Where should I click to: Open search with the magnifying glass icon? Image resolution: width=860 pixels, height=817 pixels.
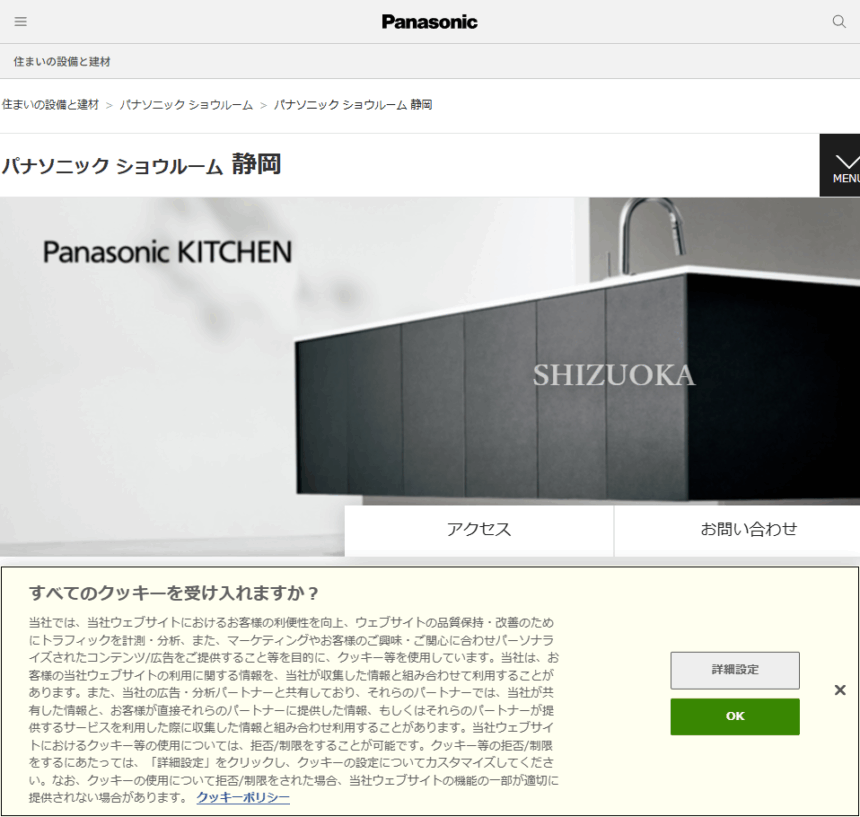coord(839,22)
